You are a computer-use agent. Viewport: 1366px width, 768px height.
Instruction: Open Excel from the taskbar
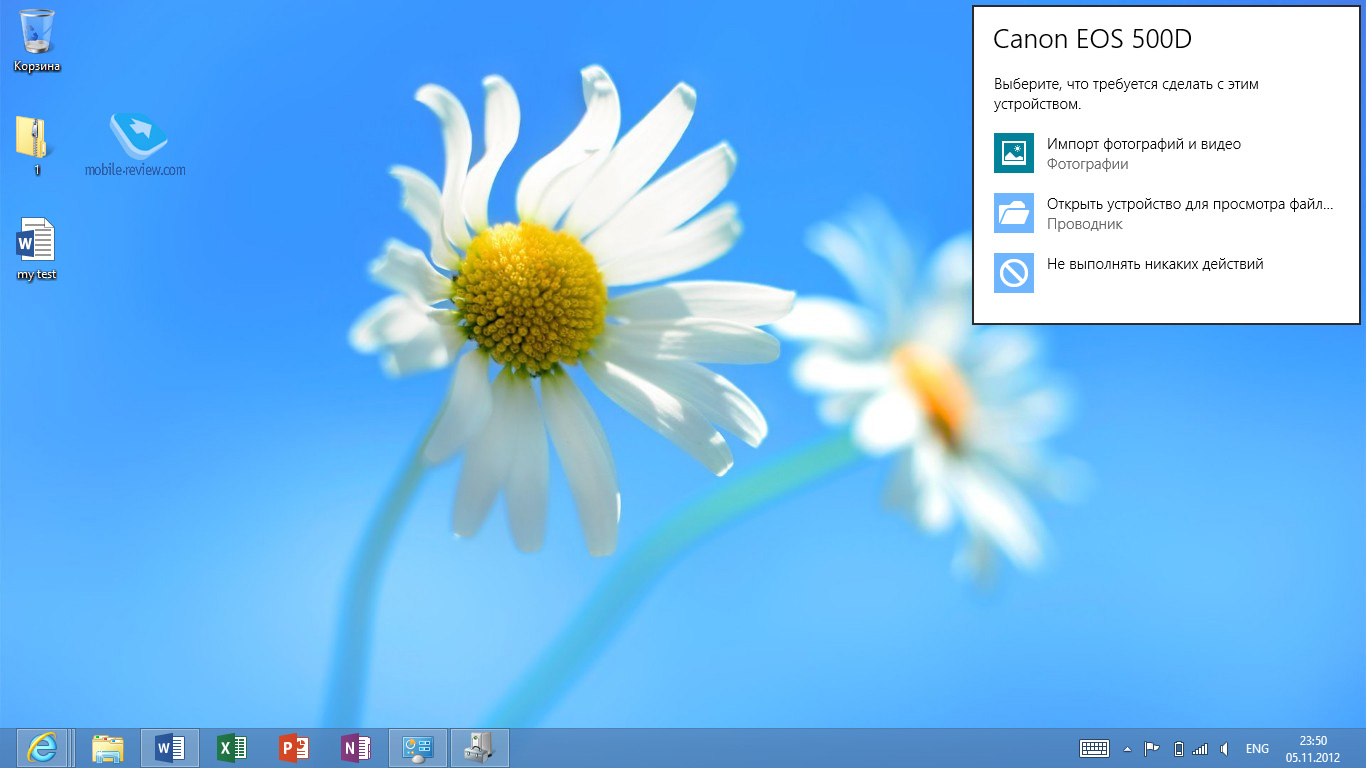click(x=232, y=748)
